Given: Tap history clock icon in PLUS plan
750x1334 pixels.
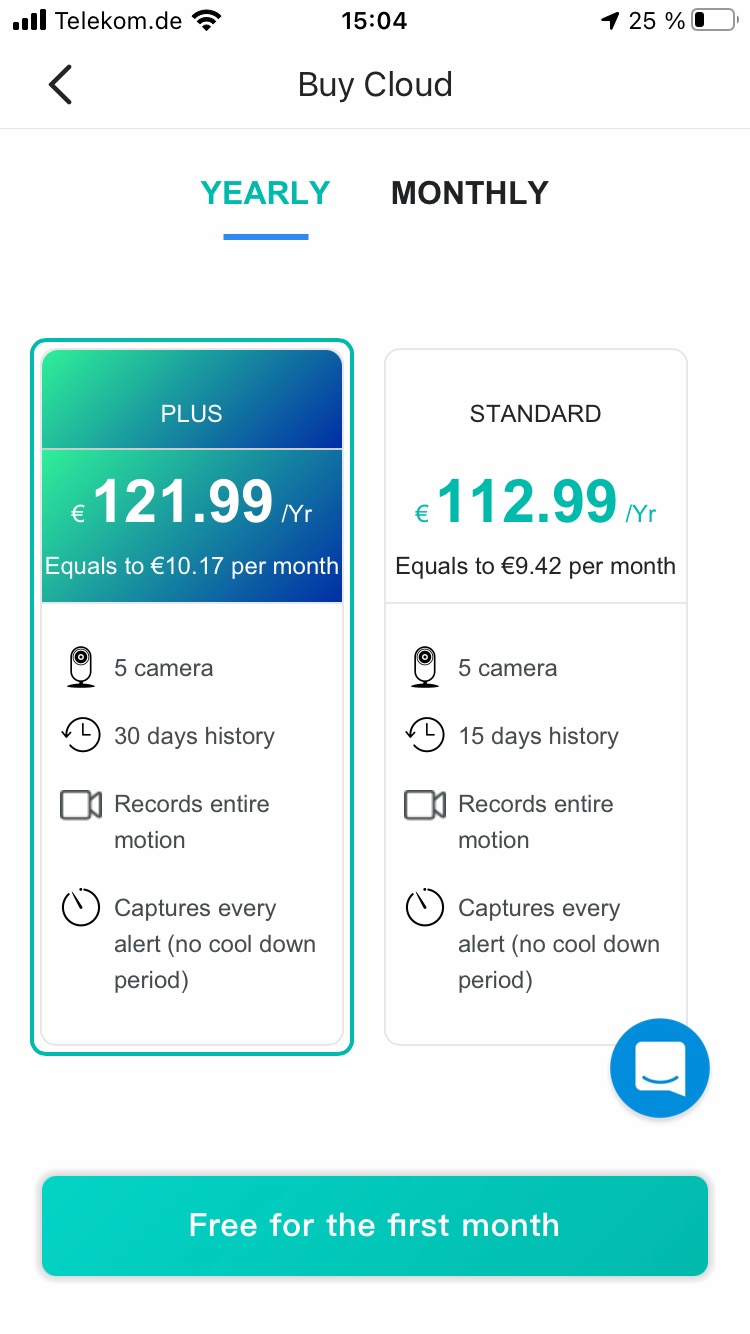Looking at the screenshot, I should click(x=81, y=735).
